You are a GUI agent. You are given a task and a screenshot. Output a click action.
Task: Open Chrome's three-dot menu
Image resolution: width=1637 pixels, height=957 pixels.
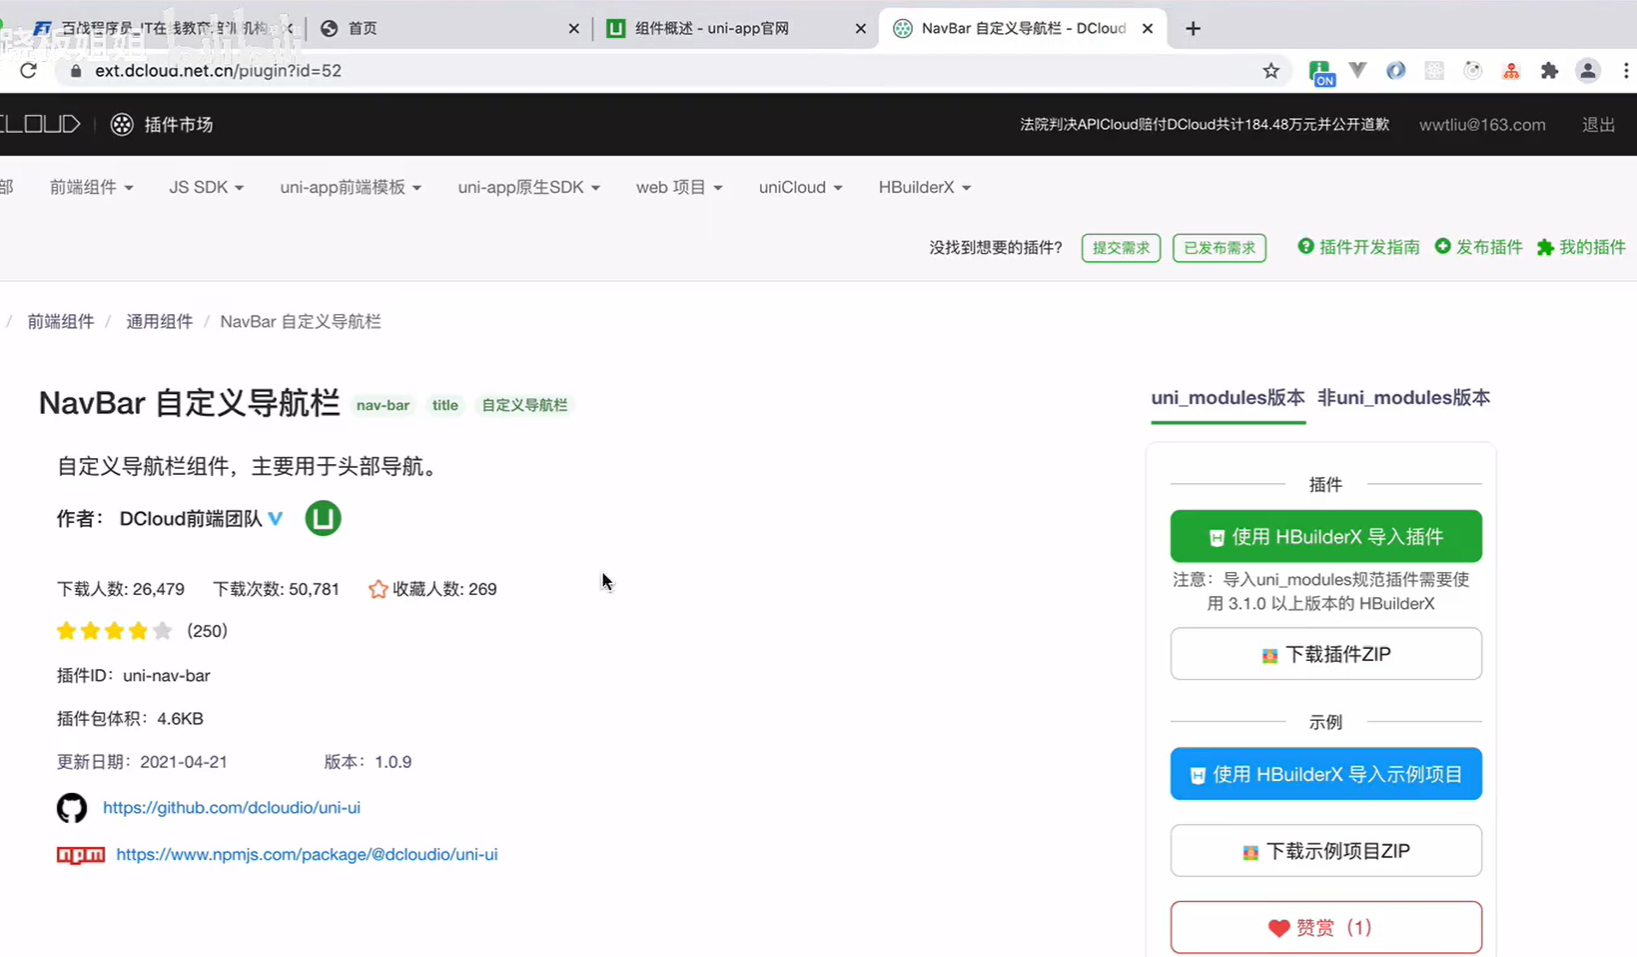(x=1625, y=70)
